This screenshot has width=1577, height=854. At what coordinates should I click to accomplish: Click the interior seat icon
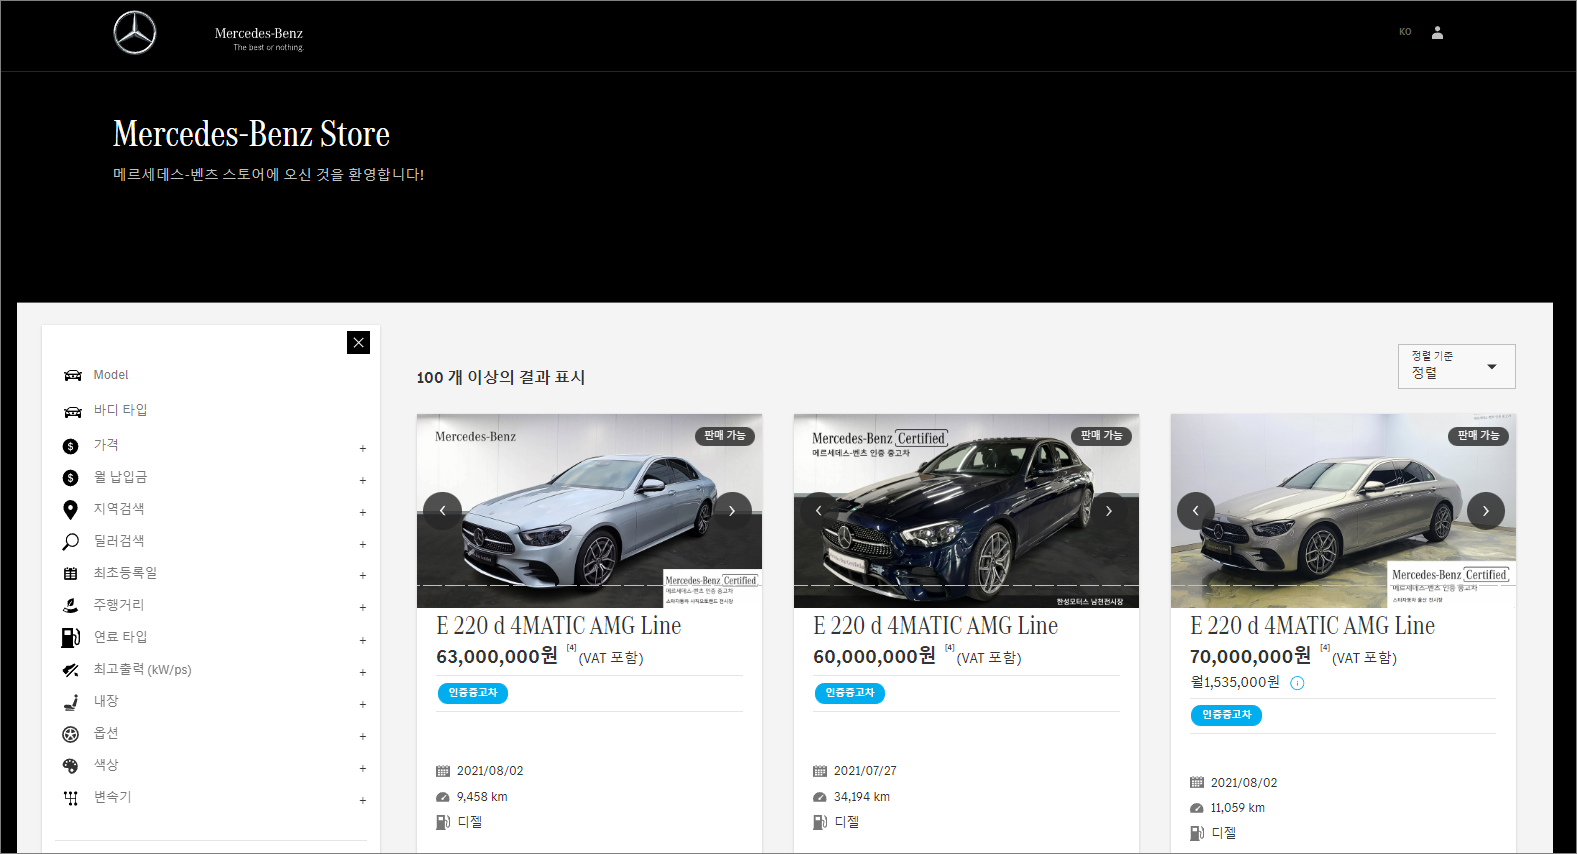click(70, 702)
